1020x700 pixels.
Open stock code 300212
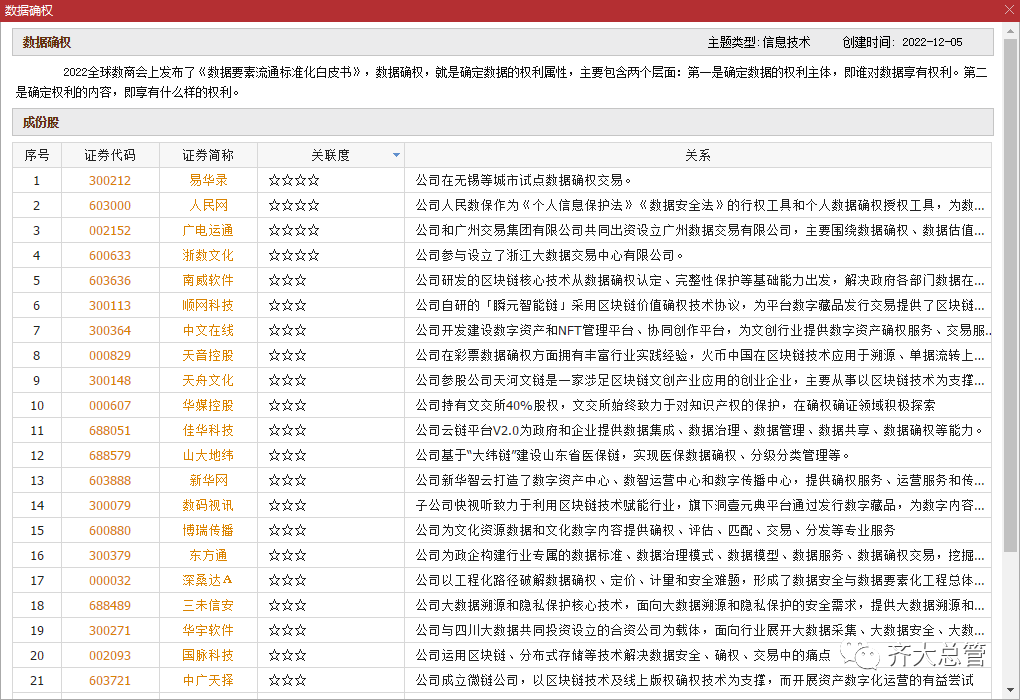tap(110, 180)
